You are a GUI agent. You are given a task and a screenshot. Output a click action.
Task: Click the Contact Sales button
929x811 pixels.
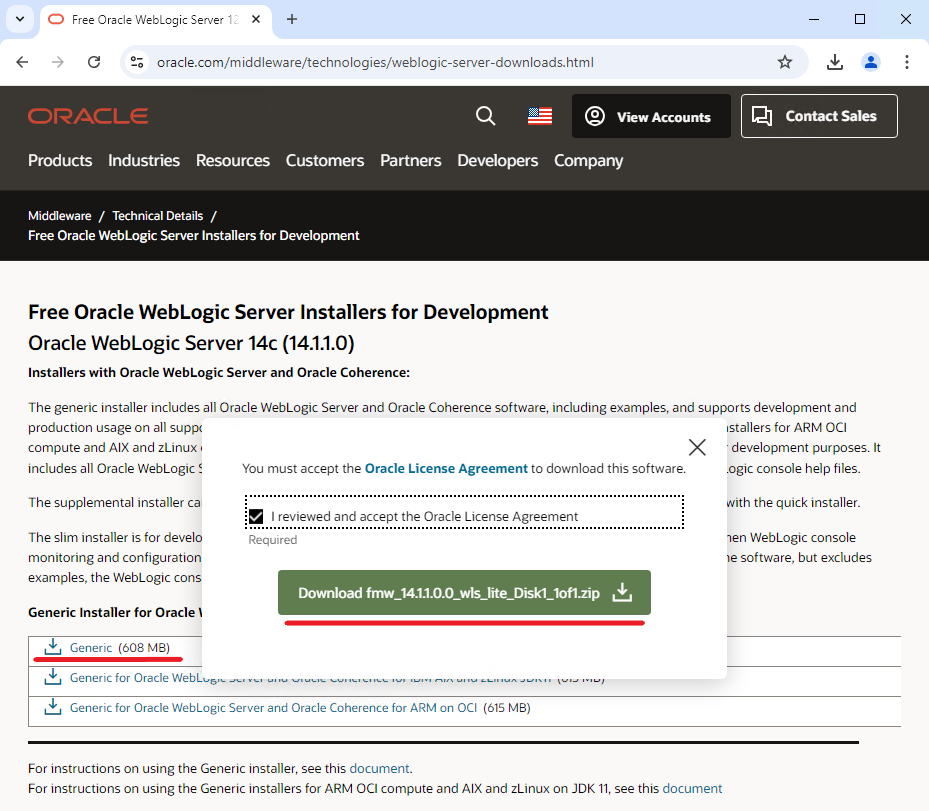819,116
